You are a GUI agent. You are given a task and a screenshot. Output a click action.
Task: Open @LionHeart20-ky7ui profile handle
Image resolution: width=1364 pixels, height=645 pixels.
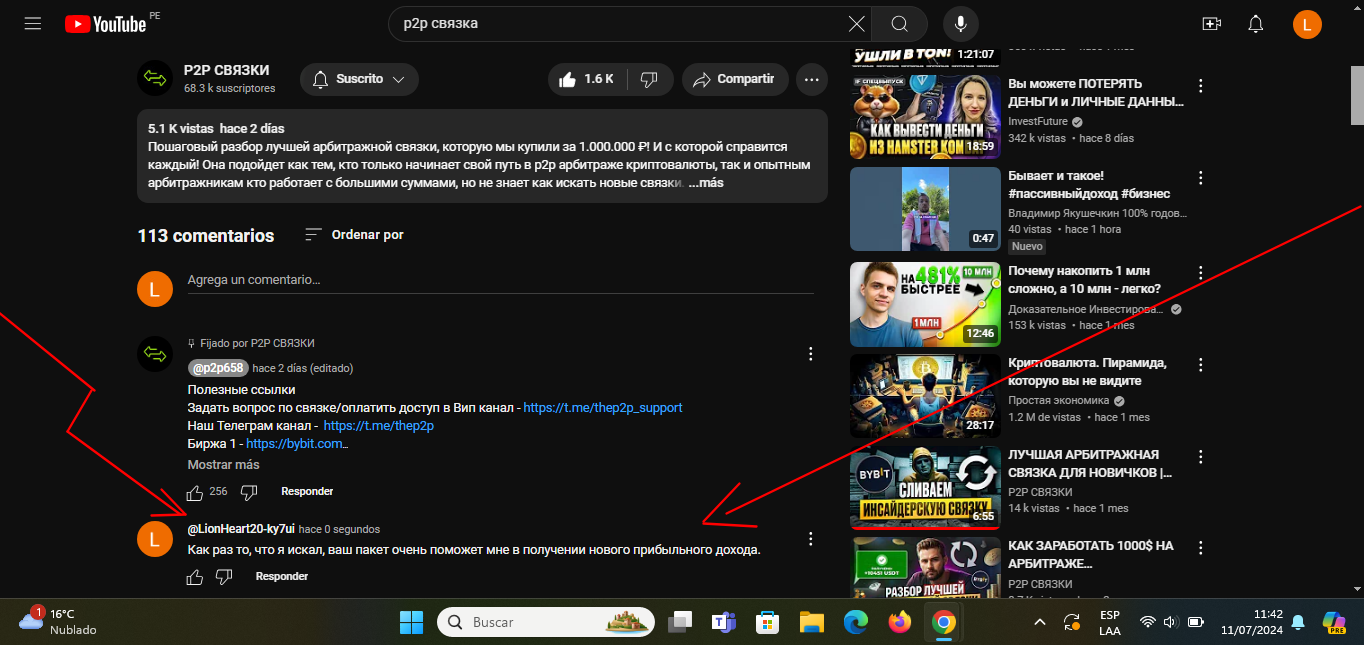[241, 529]
